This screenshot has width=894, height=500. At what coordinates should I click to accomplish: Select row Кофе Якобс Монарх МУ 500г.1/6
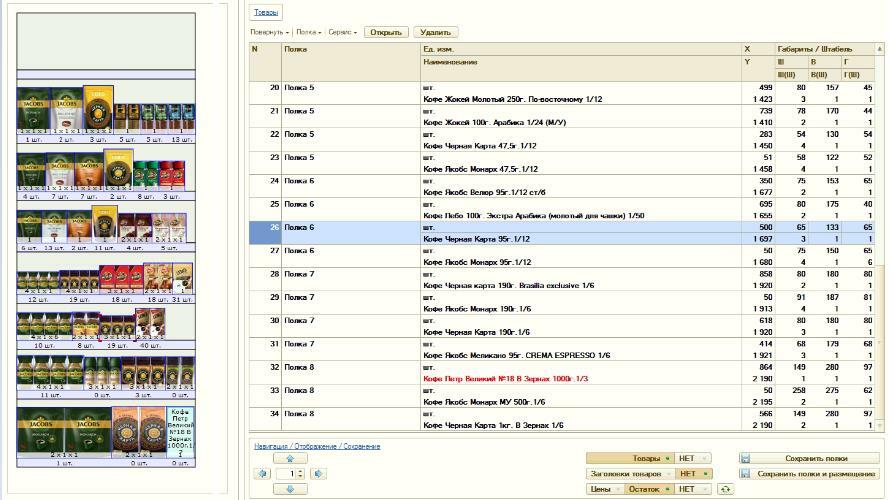562,397
